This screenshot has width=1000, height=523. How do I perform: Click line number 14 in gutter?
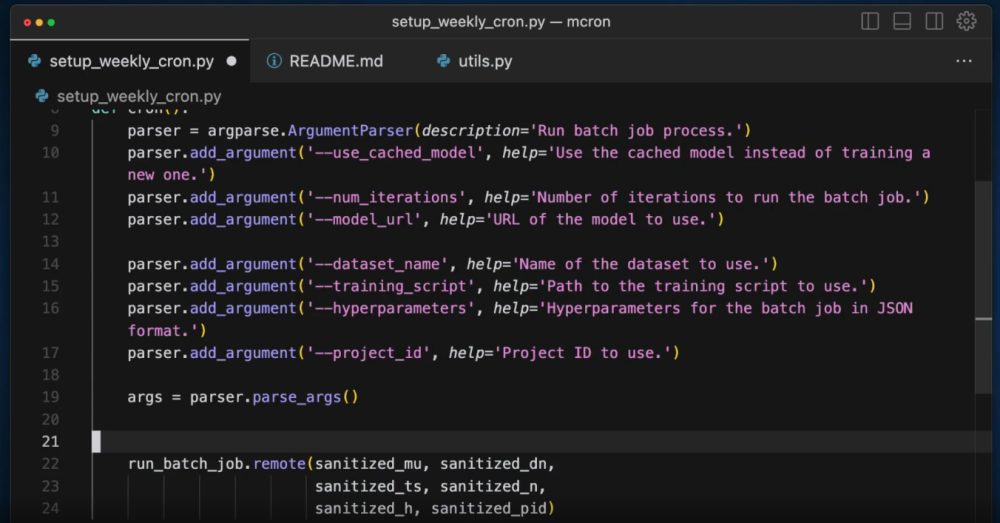click(50, 264)
